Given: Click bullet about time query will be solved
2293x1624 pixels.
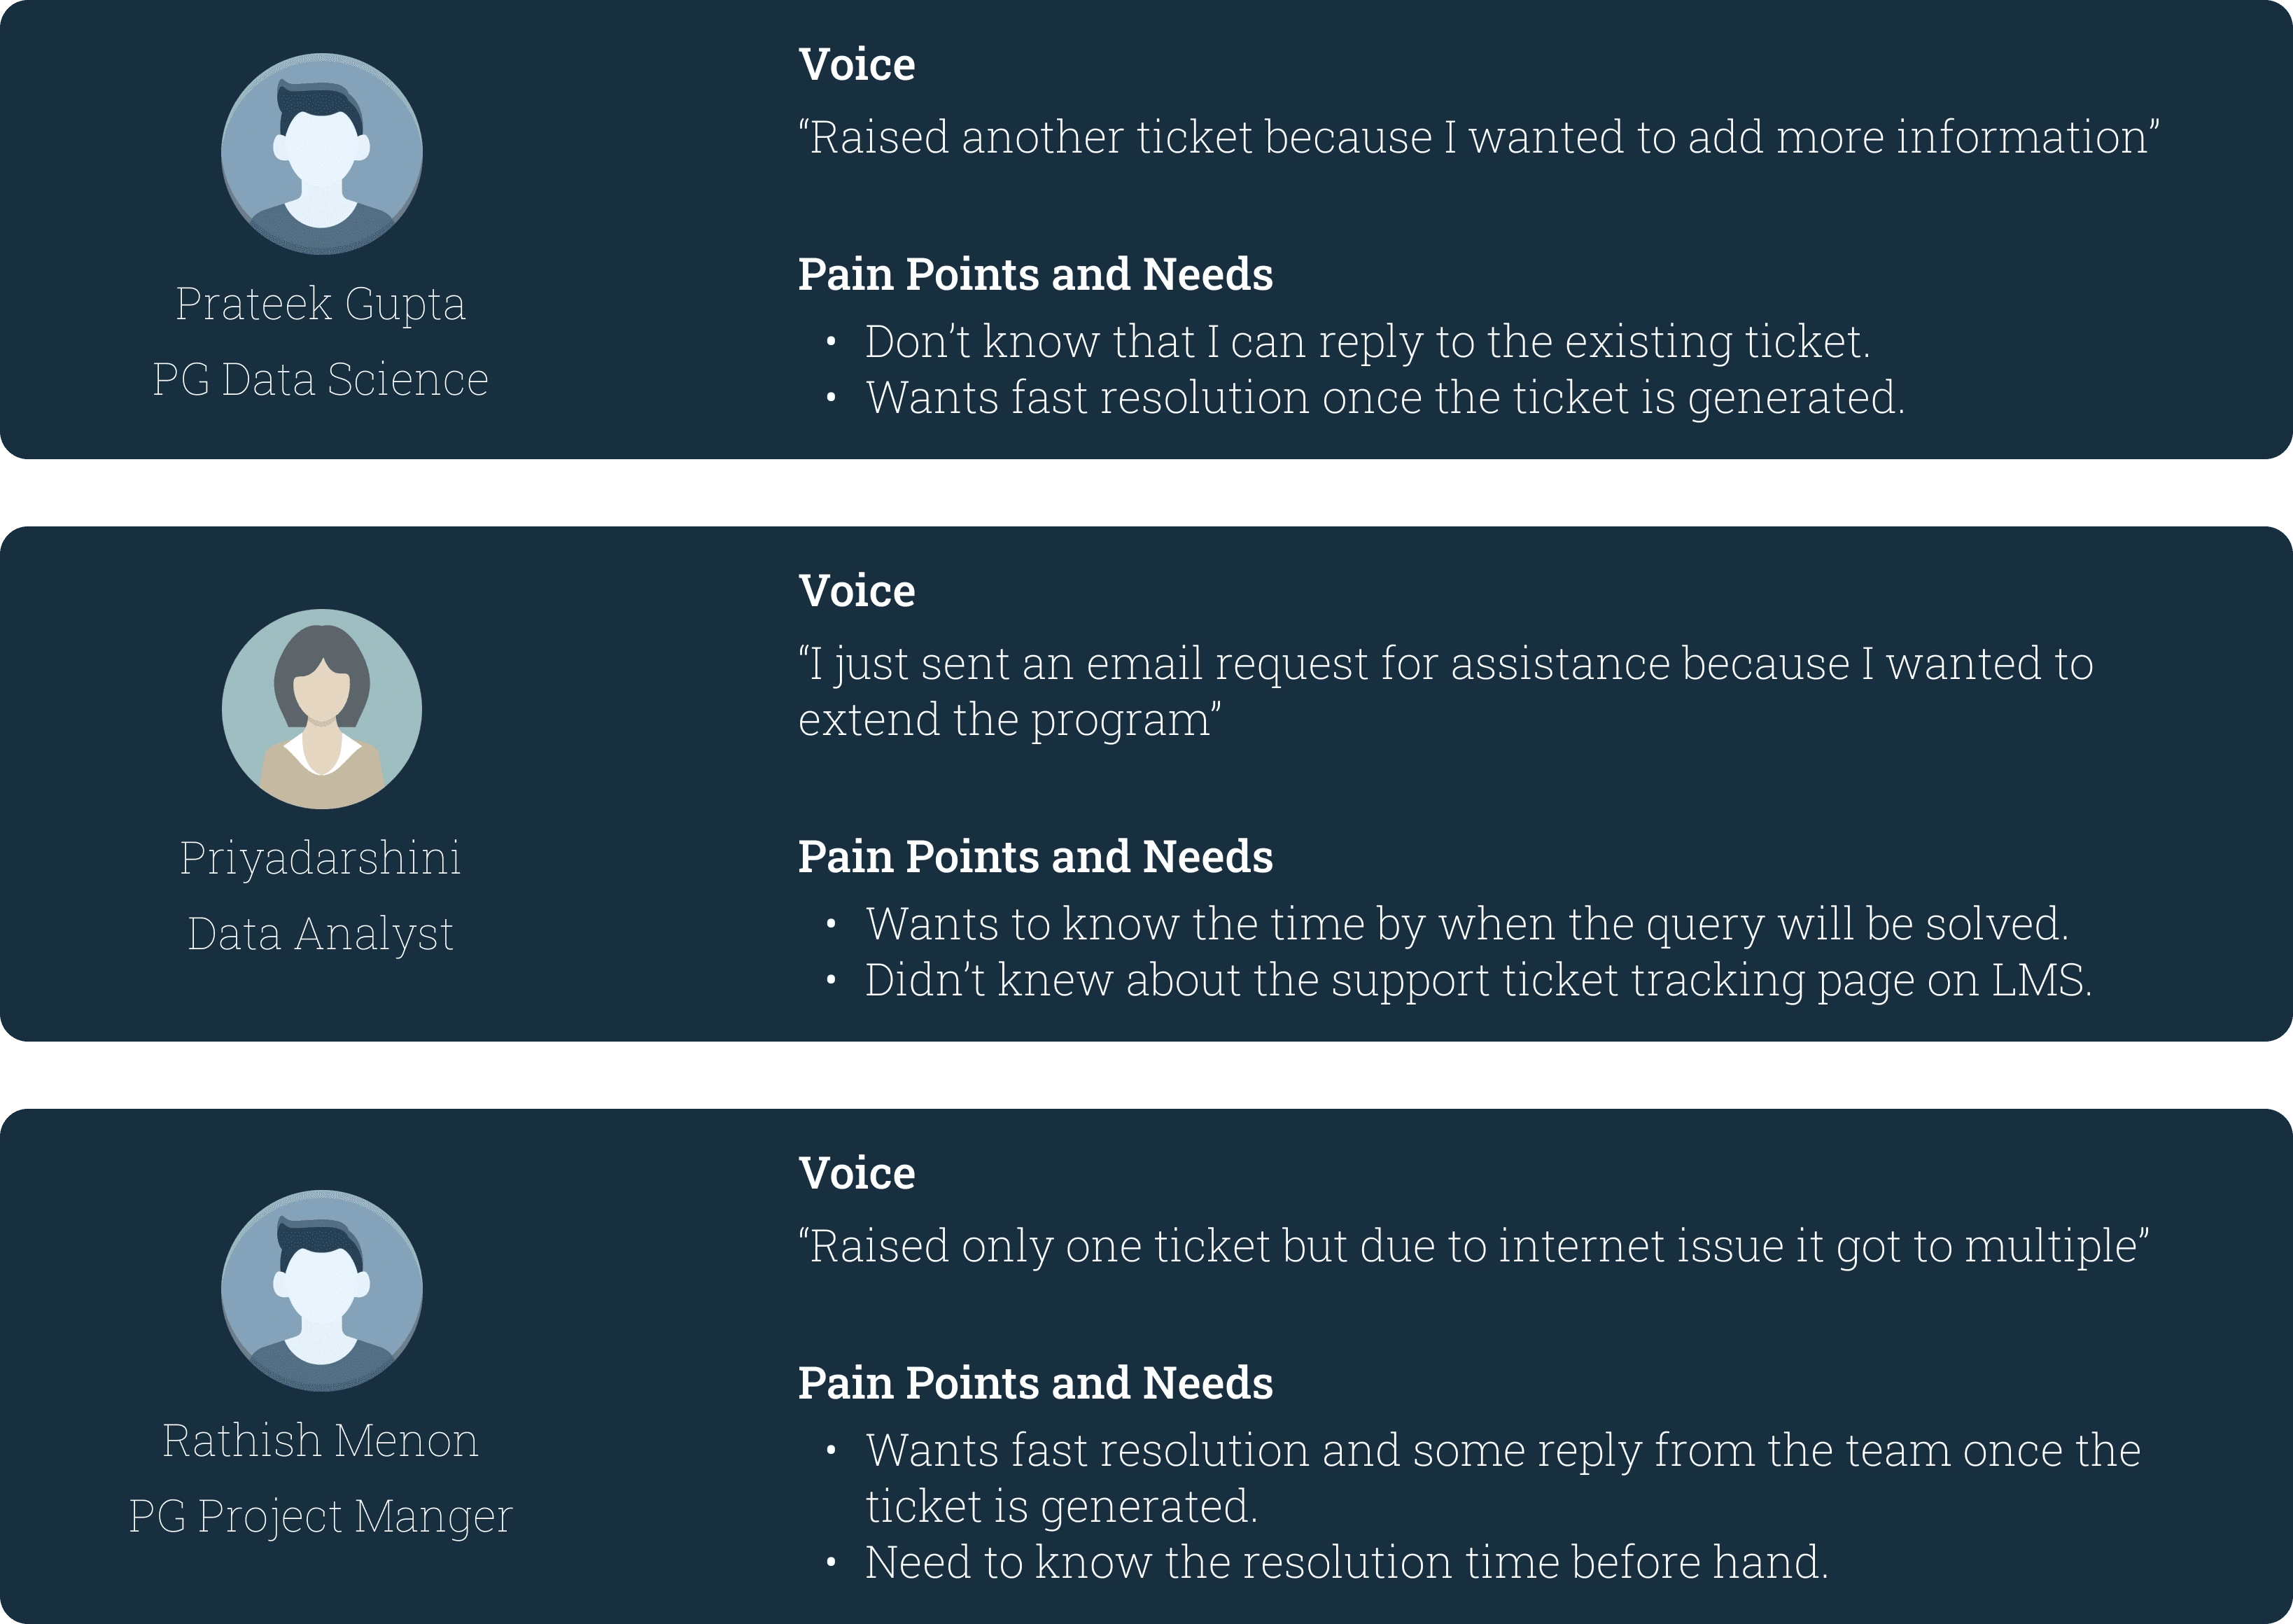Looking at the screenshot, I should pos(1467,924).
